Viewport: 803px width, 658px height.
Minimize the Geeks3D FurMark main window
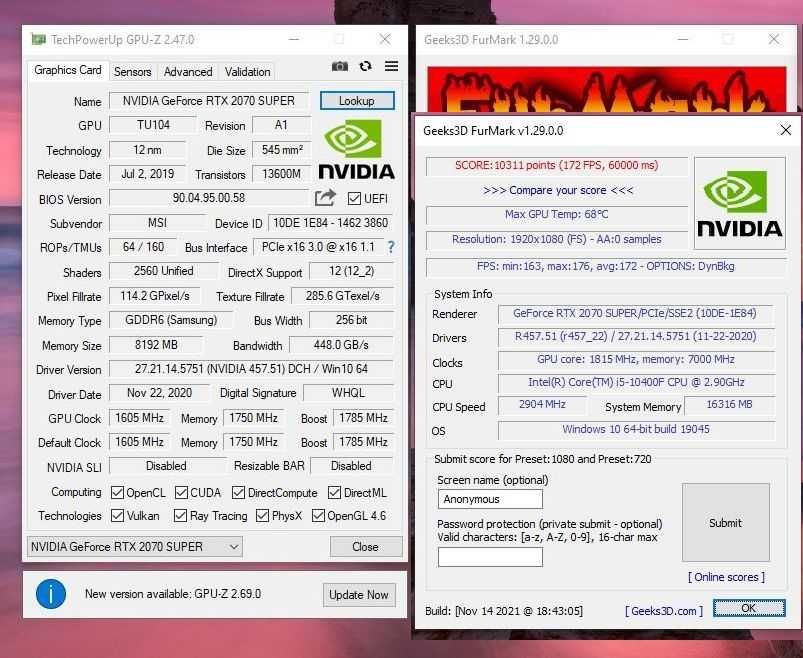click(x=683, y=39)
